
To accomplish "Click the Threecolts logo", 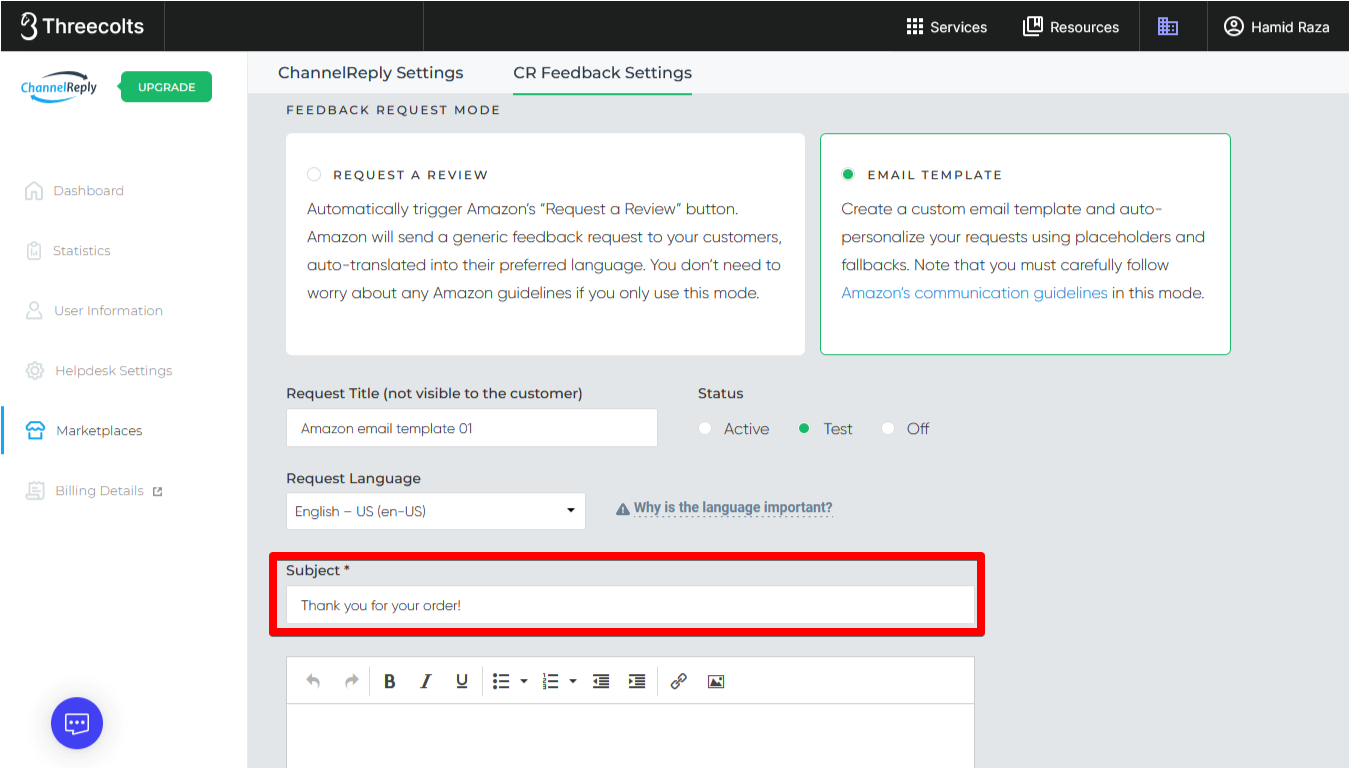I will coord(82,26).
